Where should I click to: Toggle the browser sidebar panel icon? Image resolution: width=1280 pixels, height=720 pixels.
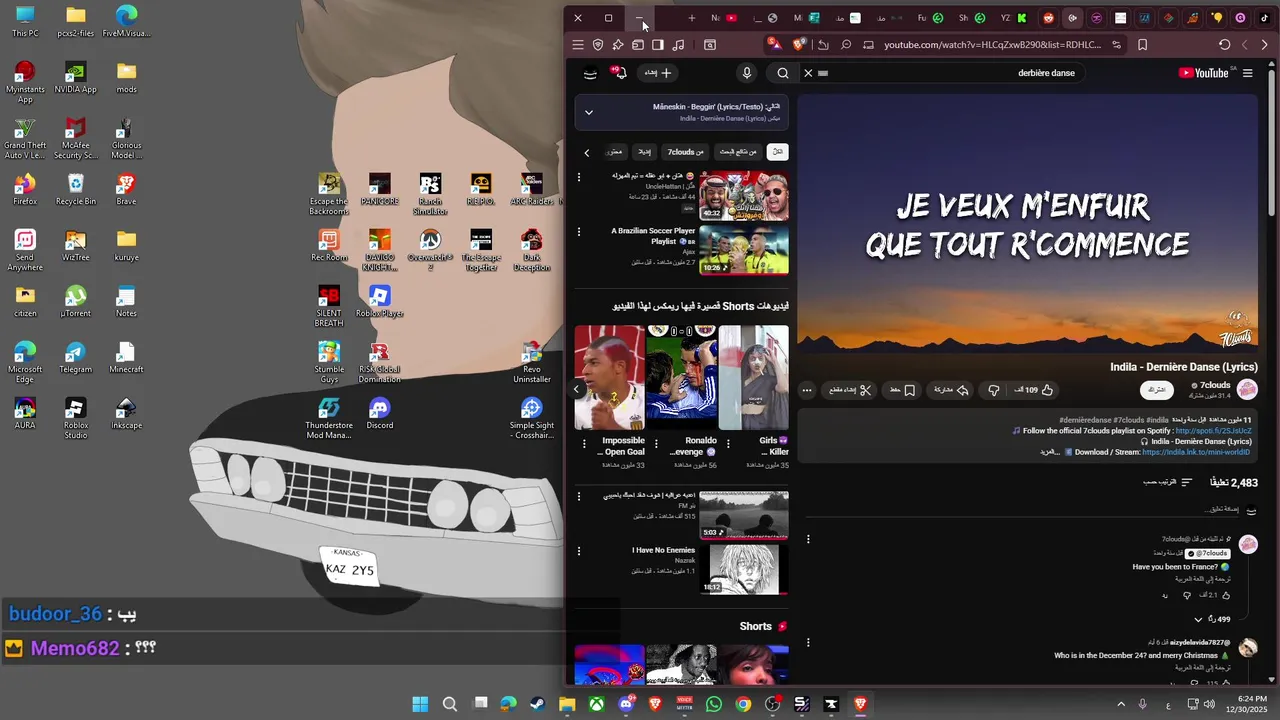[x=657, y=44]
